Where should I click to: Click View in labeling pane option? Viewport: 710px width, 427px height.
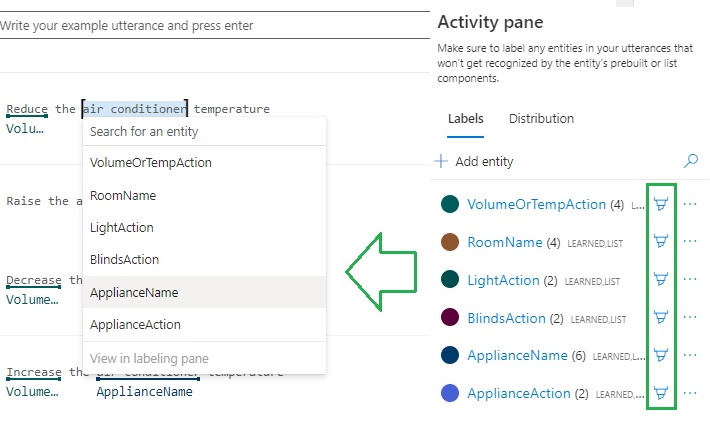[x=149, y=358]
